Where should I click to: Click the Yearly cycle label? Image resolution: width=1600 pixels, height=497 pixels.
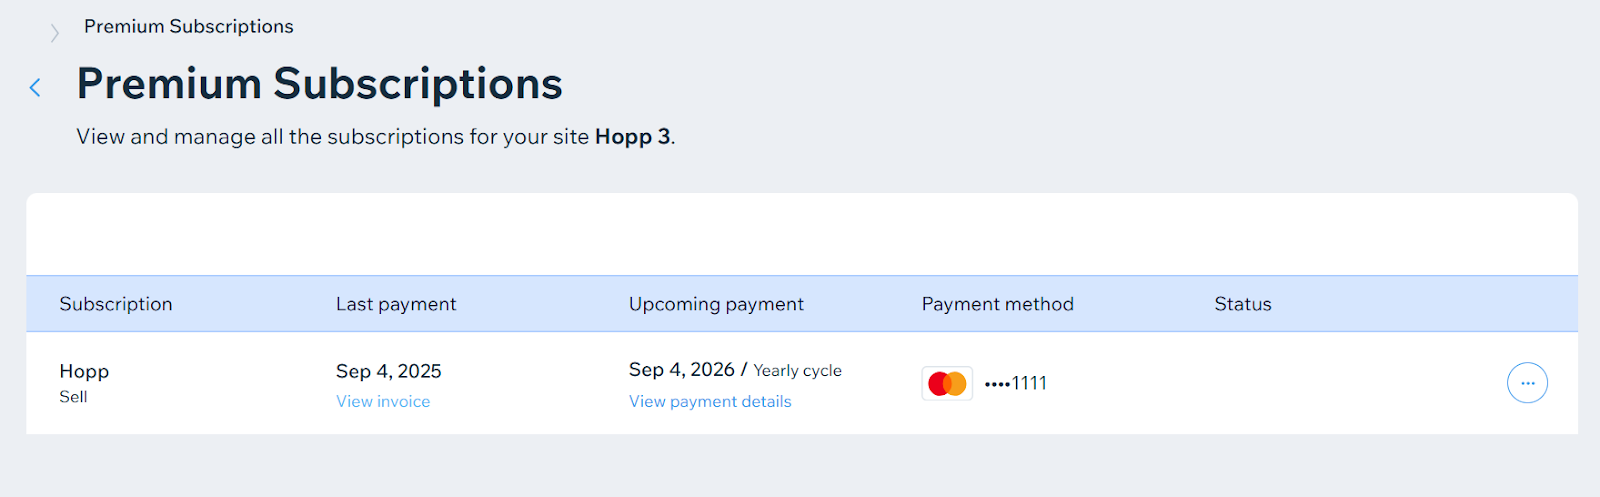coord(797,371)
